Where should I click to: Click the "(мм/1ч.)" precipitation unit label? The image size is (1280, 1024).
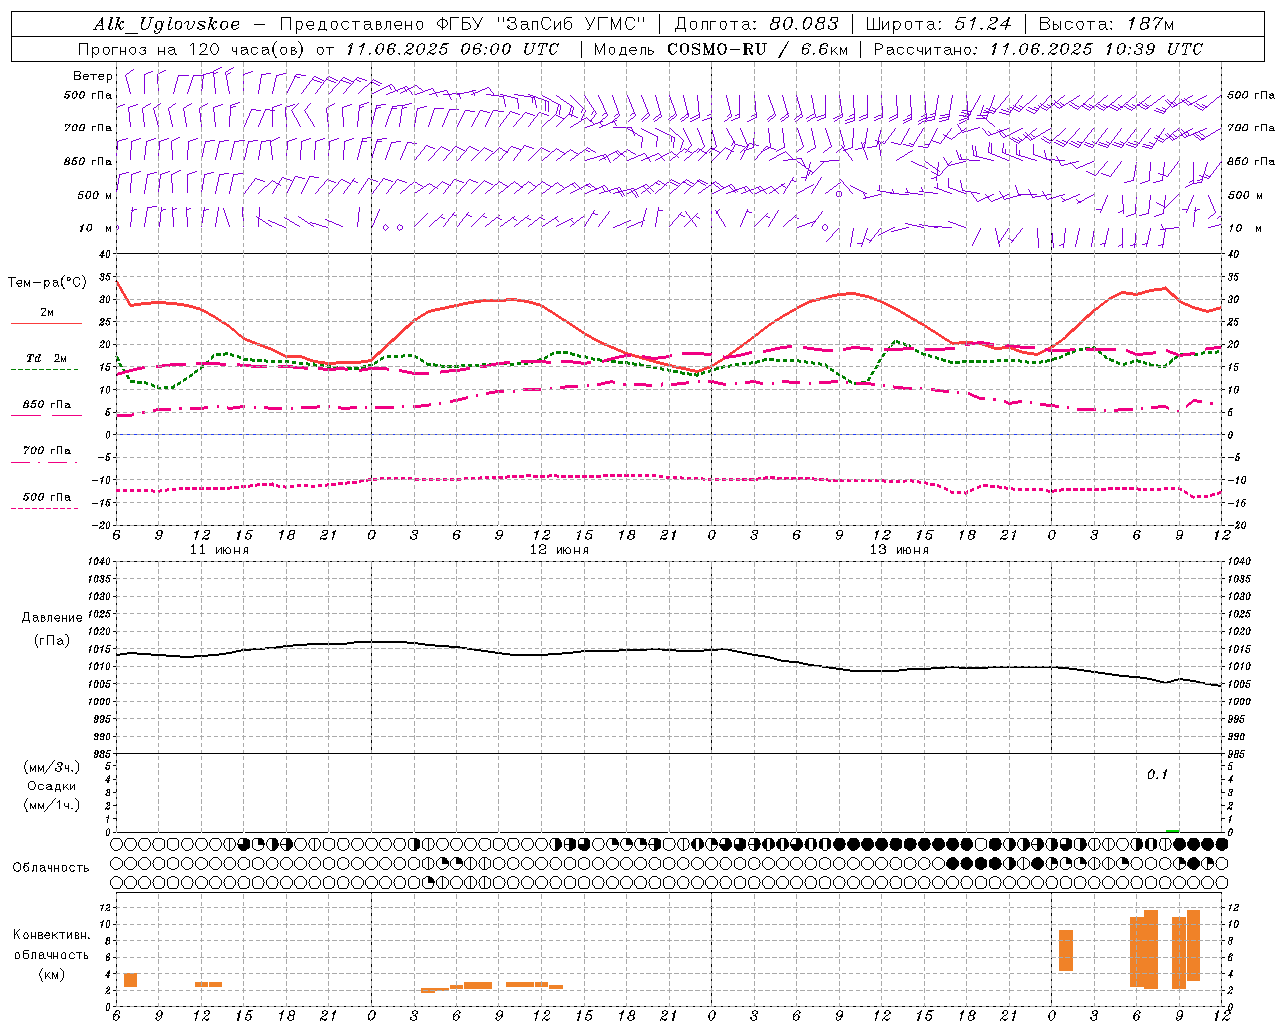[52, 805]
